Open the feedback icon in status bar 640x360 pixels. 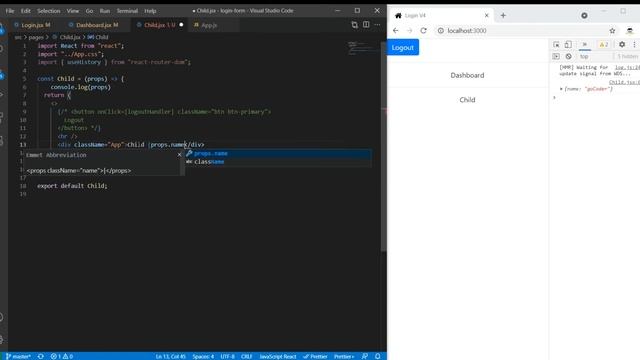pos(365,356)
